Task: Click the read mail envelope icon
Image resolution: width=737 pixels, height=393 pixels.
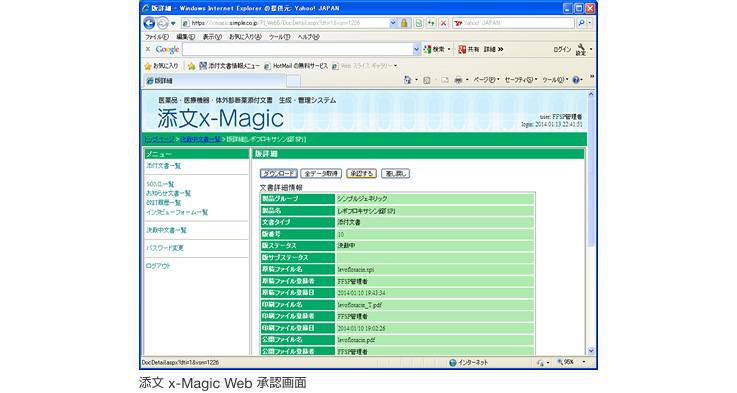Action: click(x=445, y=80)
